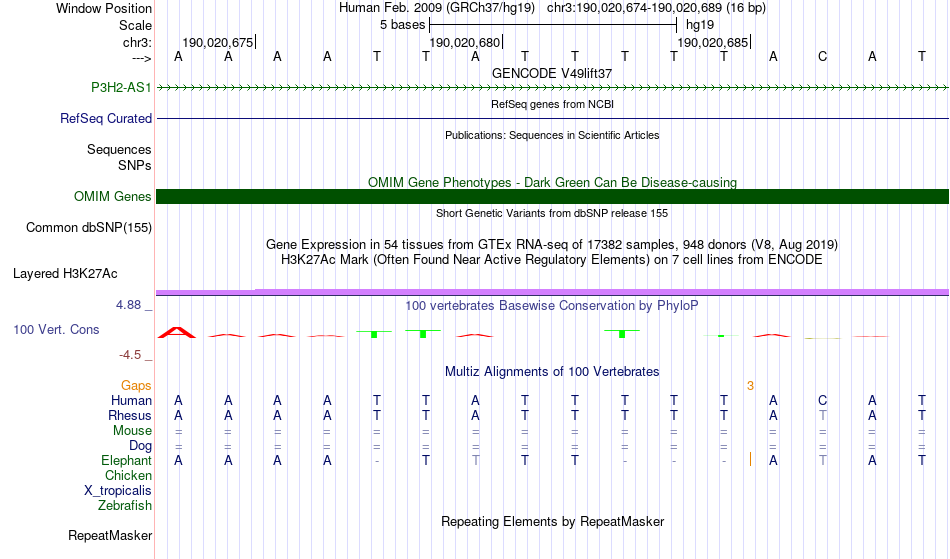Image resolution: width=950 pixels, height=559 pixels.
Task: Click the Scale label
Action: (135, 25)
